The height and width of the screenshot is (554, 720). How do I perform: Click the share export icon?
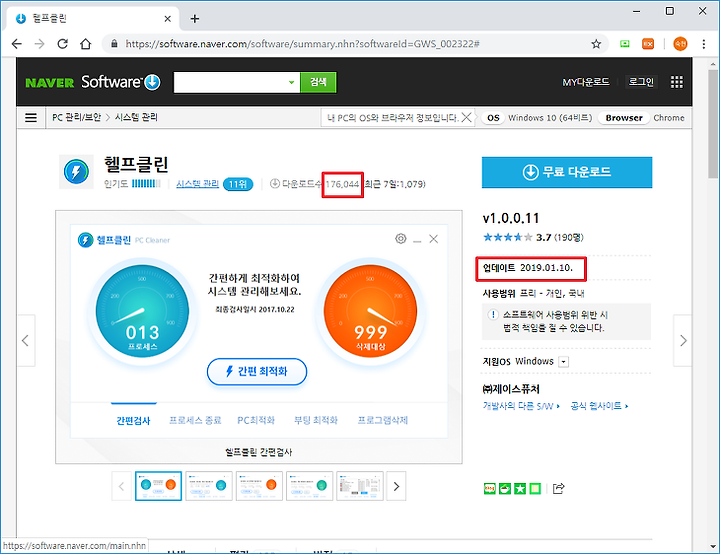(x=558, y=488)
